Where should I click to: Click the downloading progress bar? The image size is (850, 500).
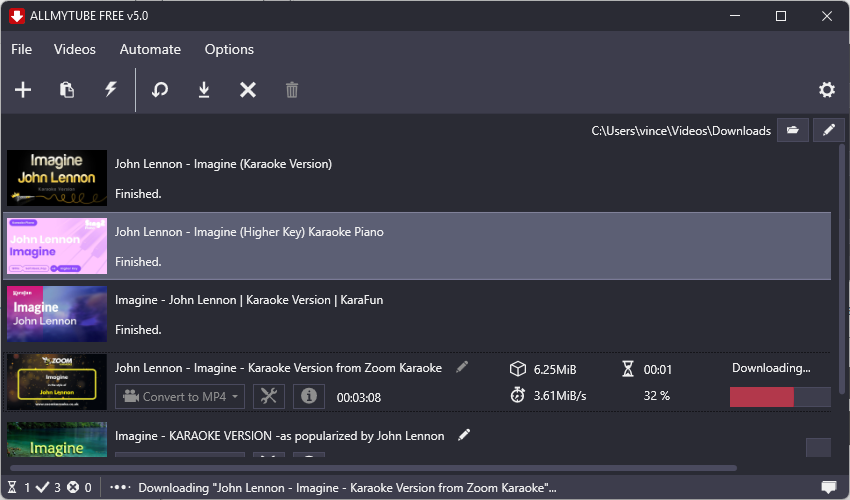click(780, 397)
